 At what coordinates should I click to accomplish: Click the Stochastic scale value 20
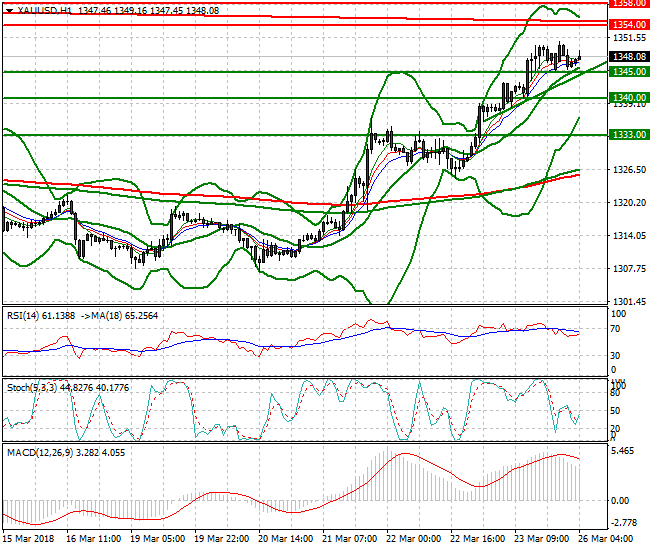[x=615, y=429]
